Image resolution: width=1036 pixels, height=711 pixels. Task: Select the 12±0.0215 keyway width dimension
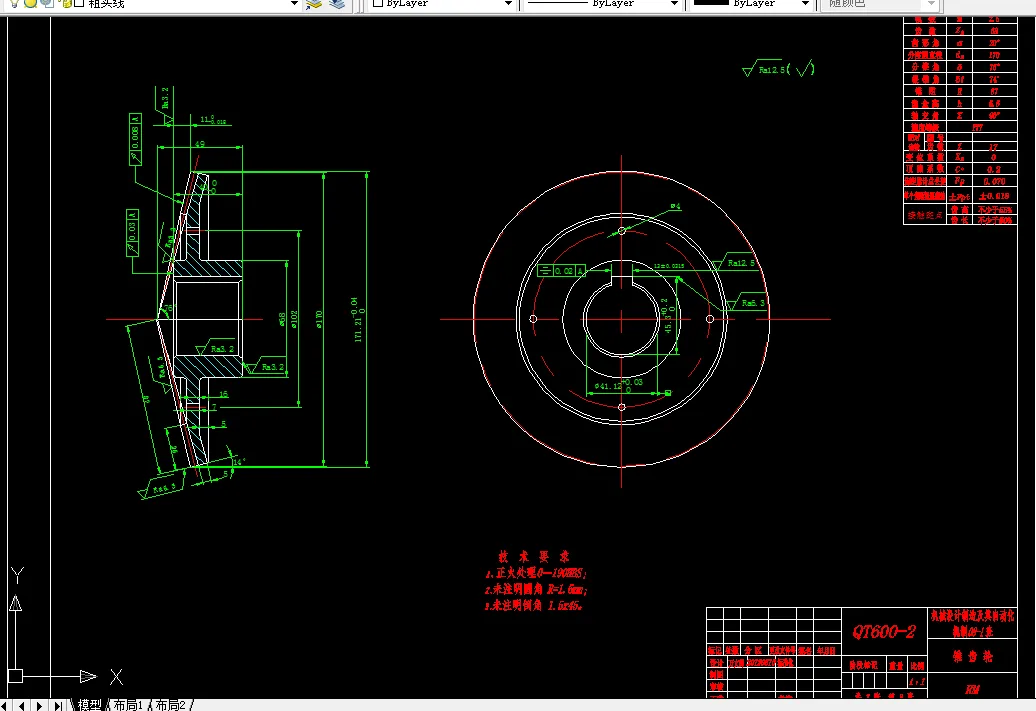pos(669,266)
